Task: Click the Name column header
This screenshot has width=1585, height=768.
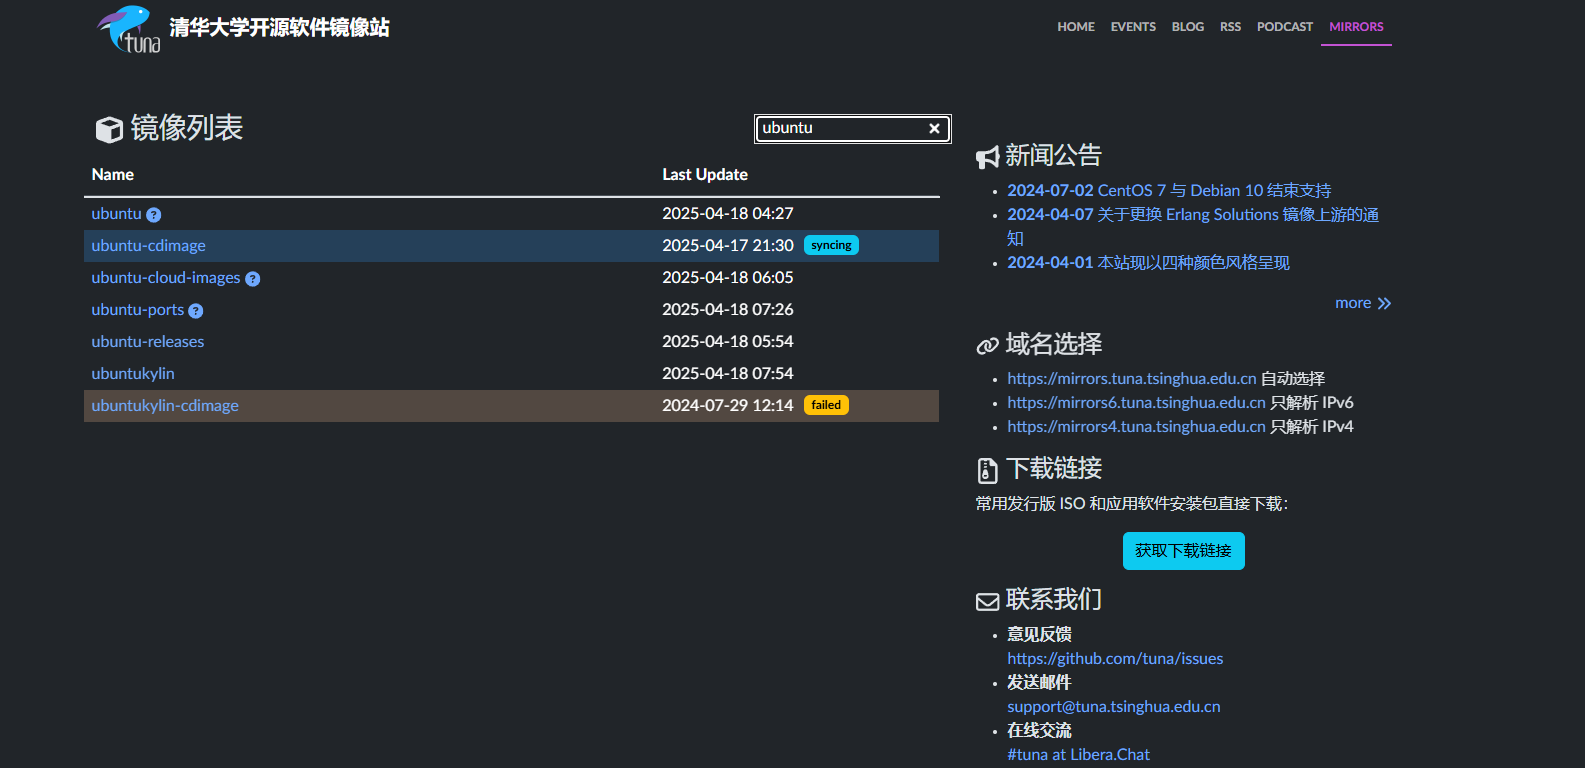Action: coord(112,175)
